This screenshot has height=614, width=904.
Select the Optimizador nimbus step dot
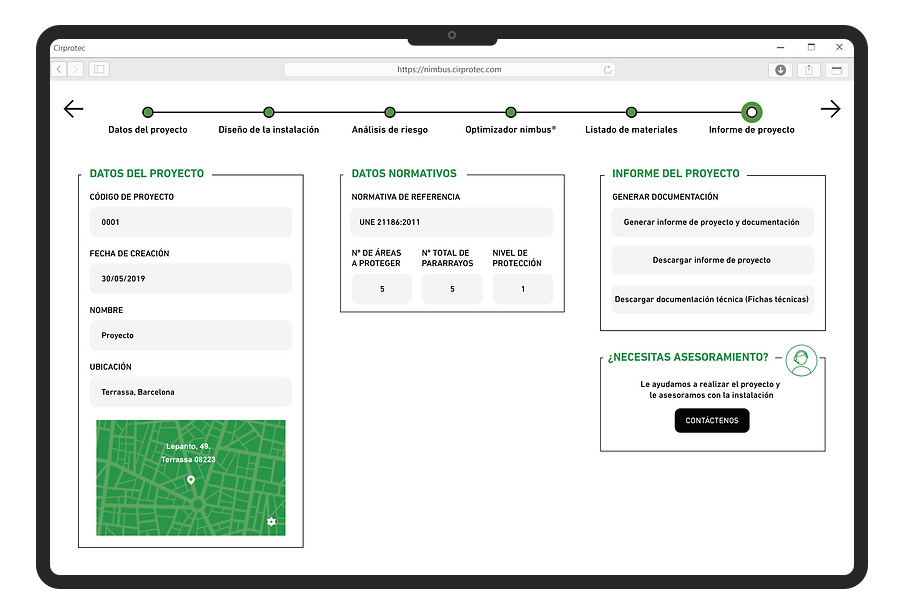[510, 113]
